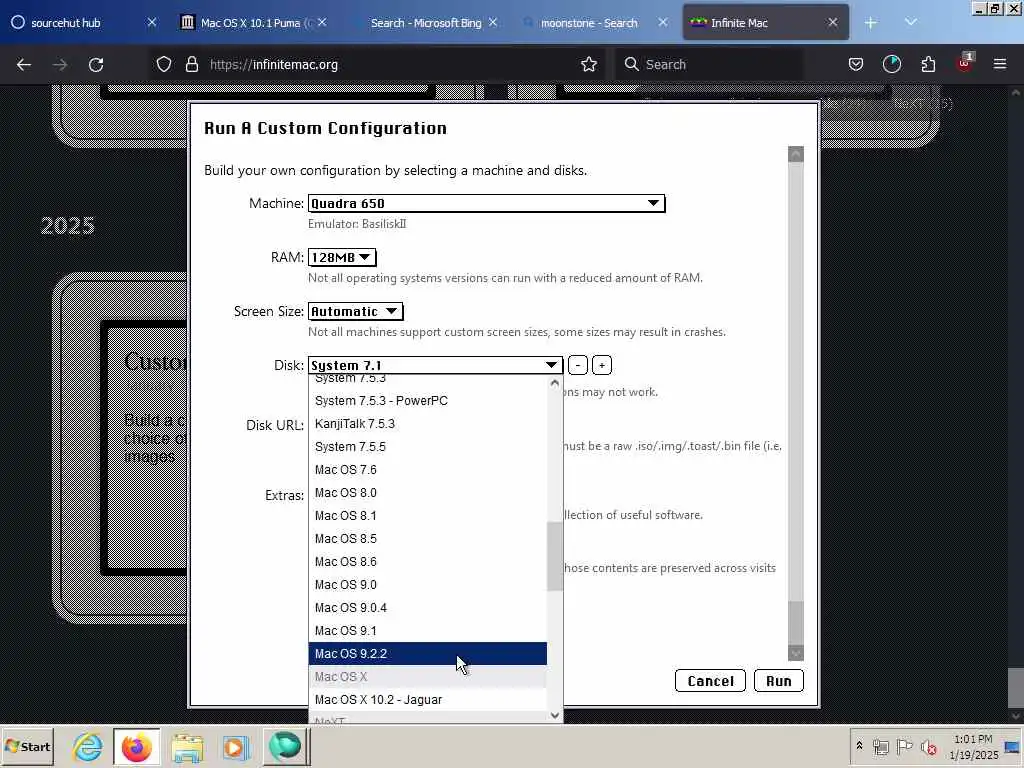Viewport: 1024px width, 768px height.
Task: Open Firefox taskbar button
Action: [x=136, y=746]
